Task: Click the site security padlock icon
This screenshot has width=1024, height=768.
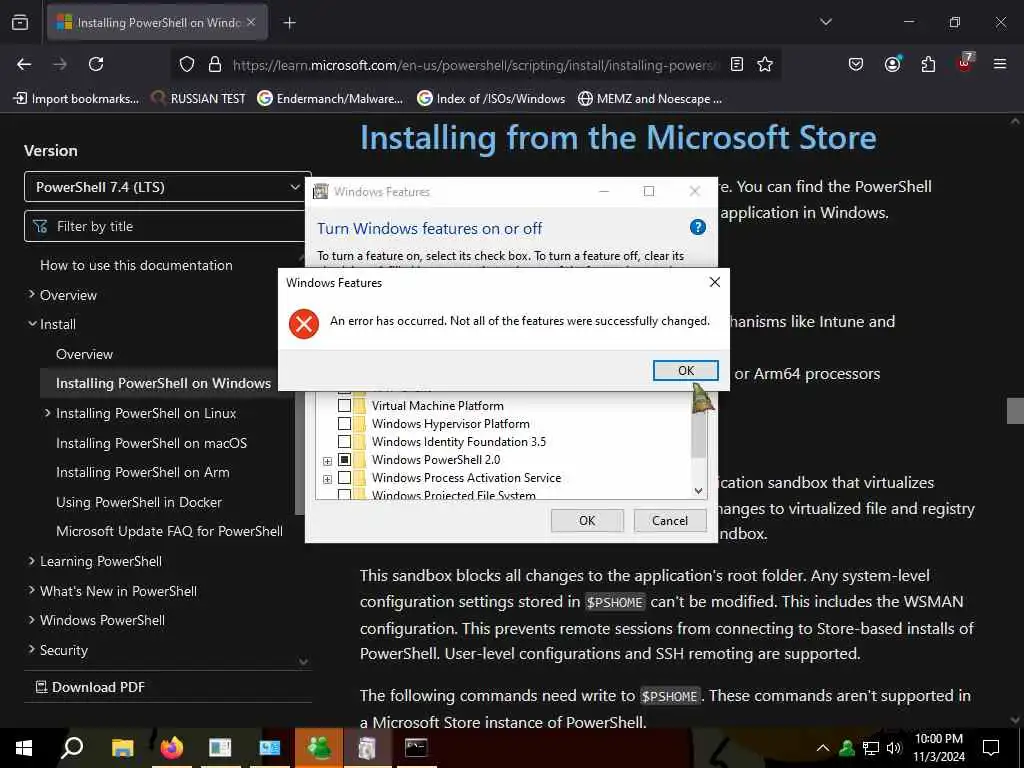Action: (215, 64)
